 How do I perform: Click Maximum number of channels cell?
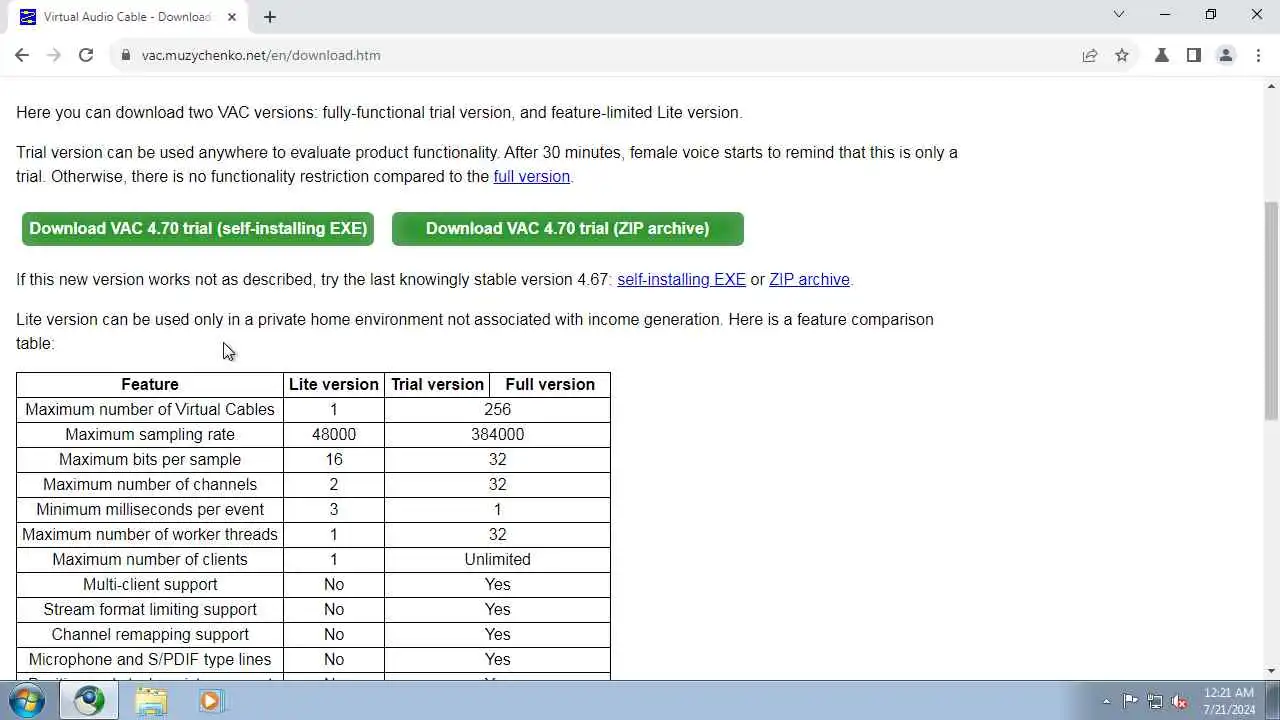pos(150,484)
